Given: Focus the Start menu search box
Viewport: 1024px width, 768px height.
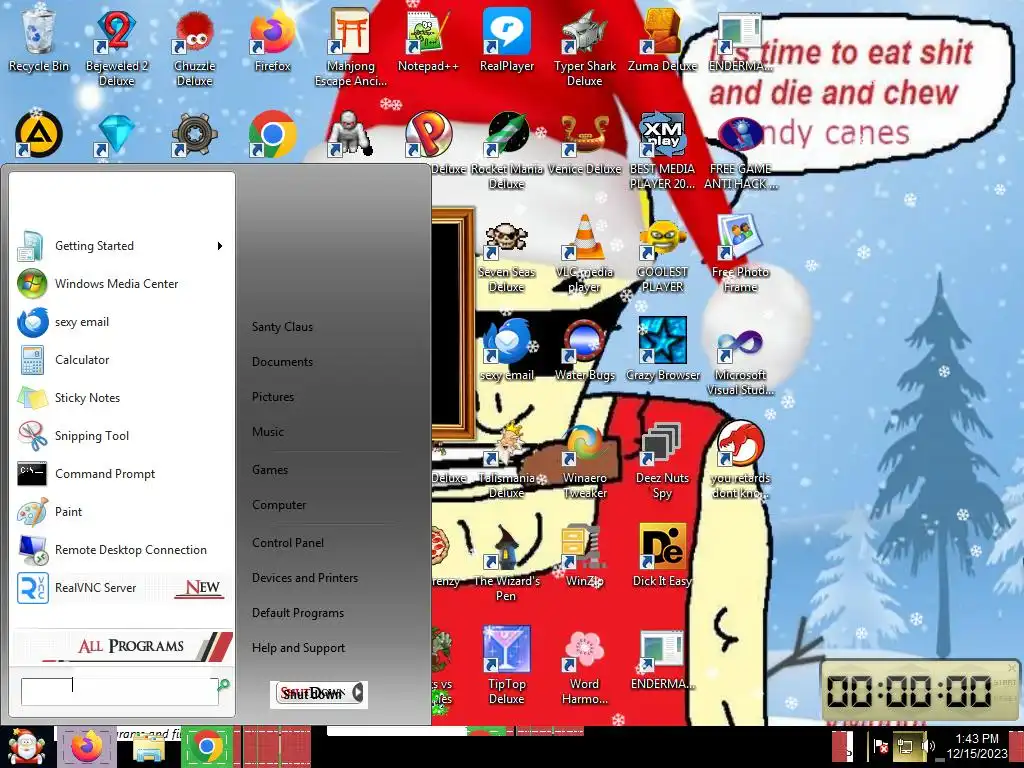Looking at the screenshot, I should pos(120,692).
